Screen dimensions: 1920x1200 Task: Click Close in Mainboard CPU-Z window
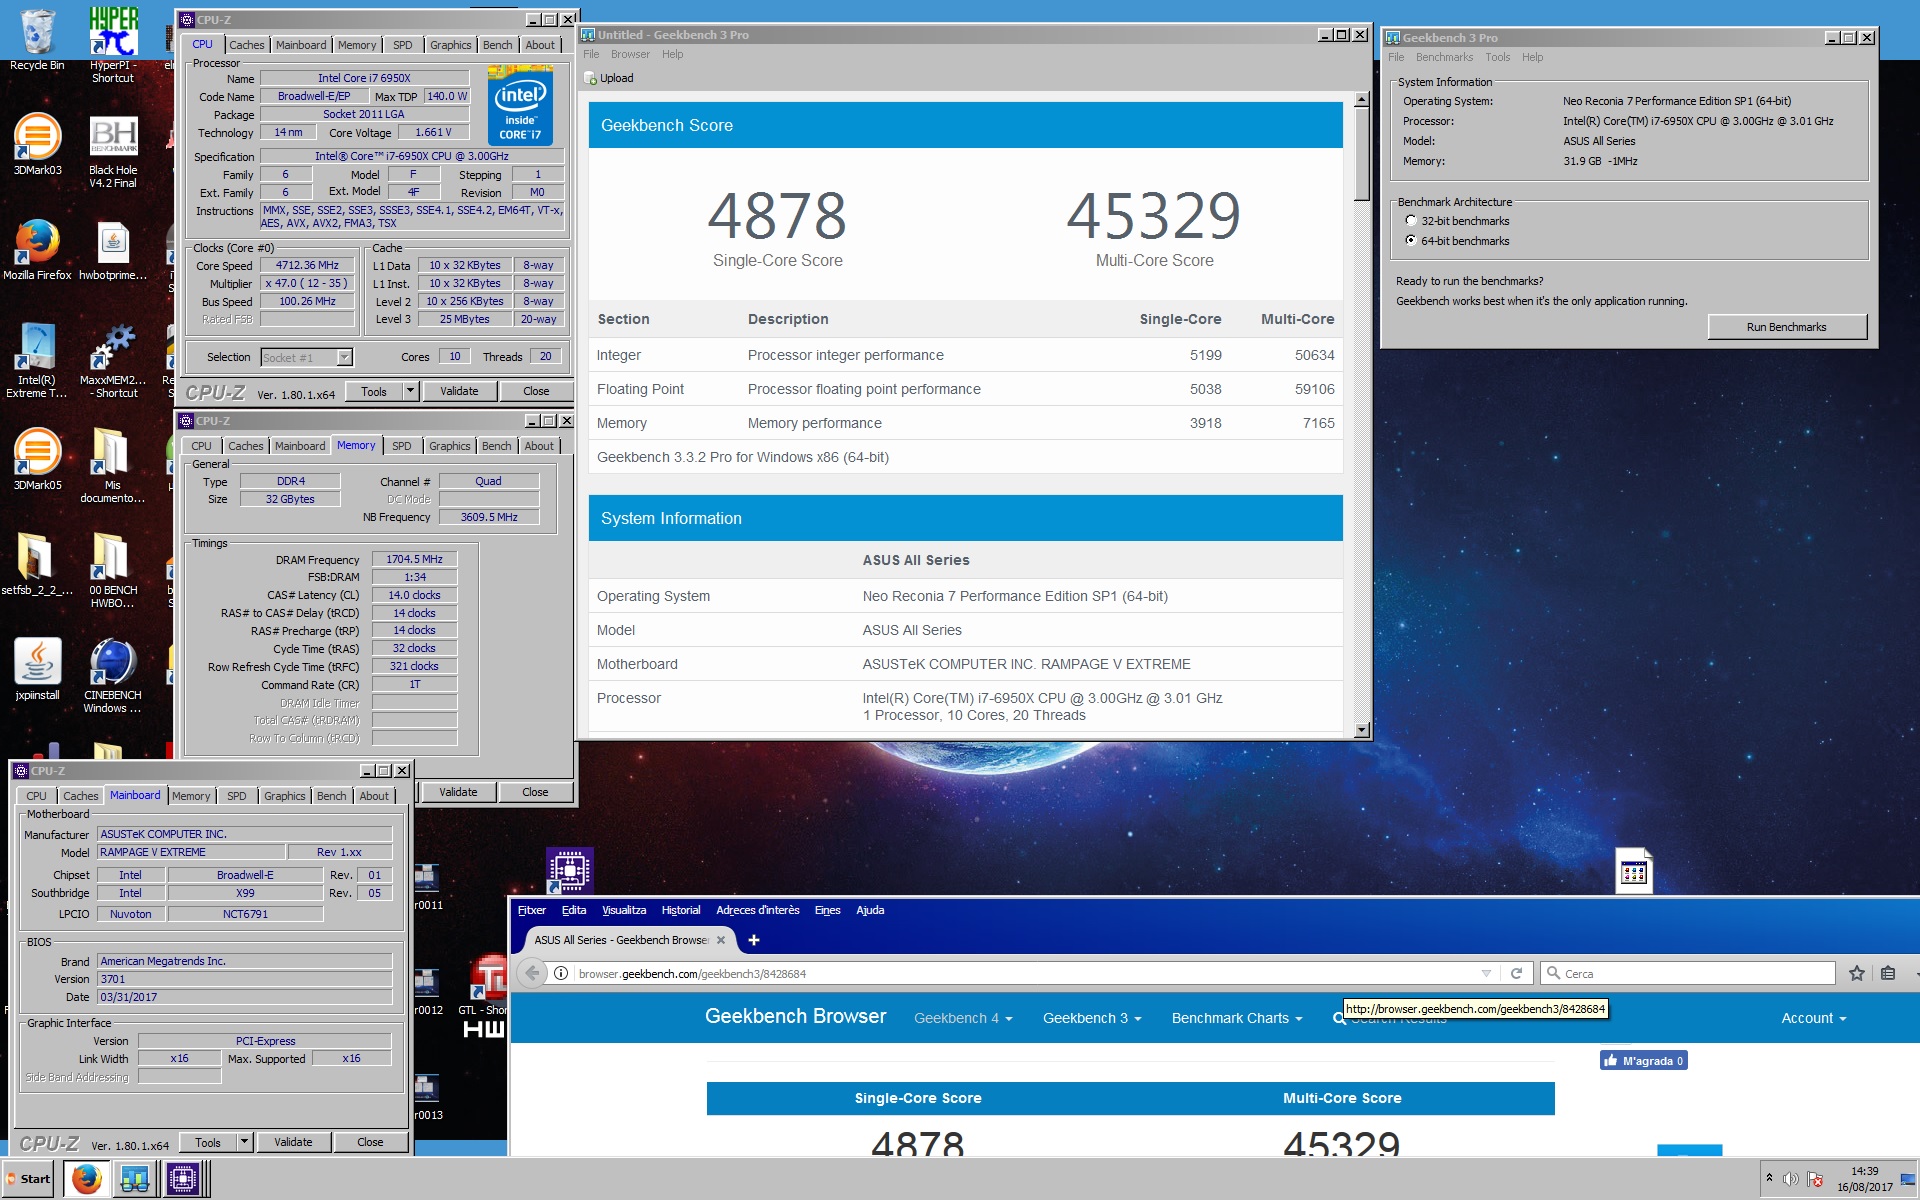click(x=370, y=1142)
